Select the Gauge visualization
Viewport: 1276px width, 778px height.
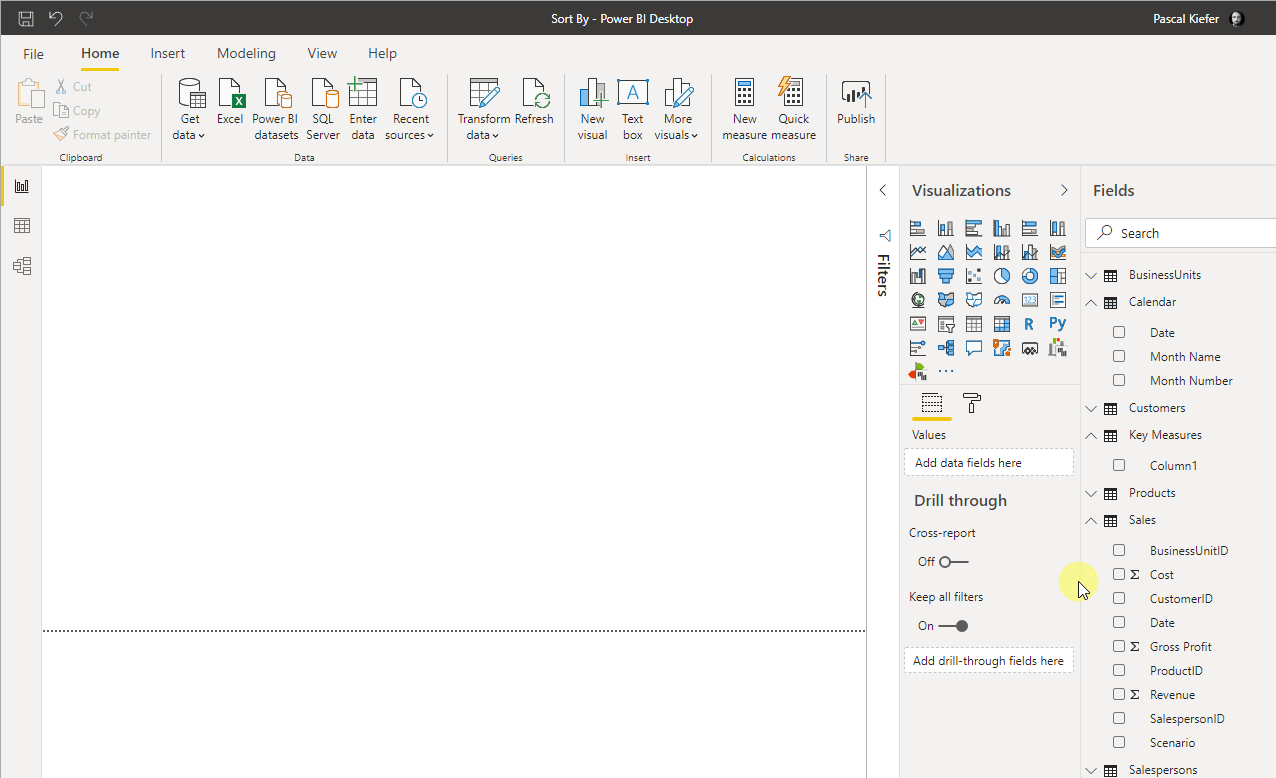[x=1001, y=299]
